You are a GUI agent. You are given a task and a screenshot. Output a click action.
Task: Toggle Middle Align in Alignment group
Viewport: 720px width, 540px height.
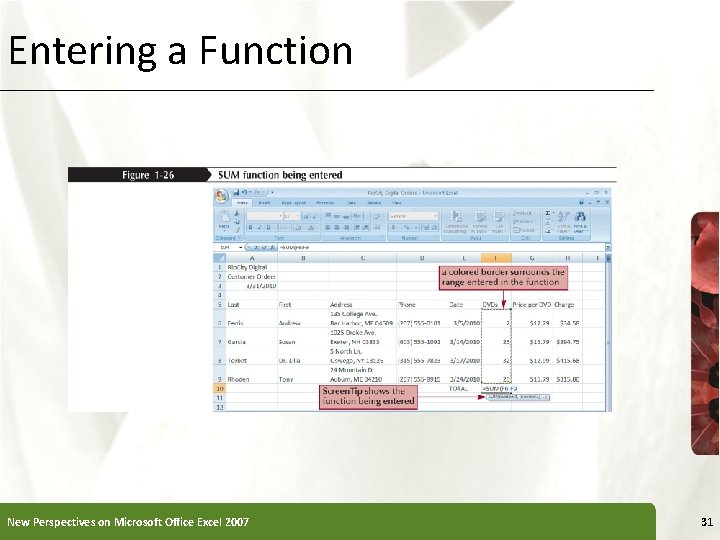pyautogui.click(x=338, y=216)
